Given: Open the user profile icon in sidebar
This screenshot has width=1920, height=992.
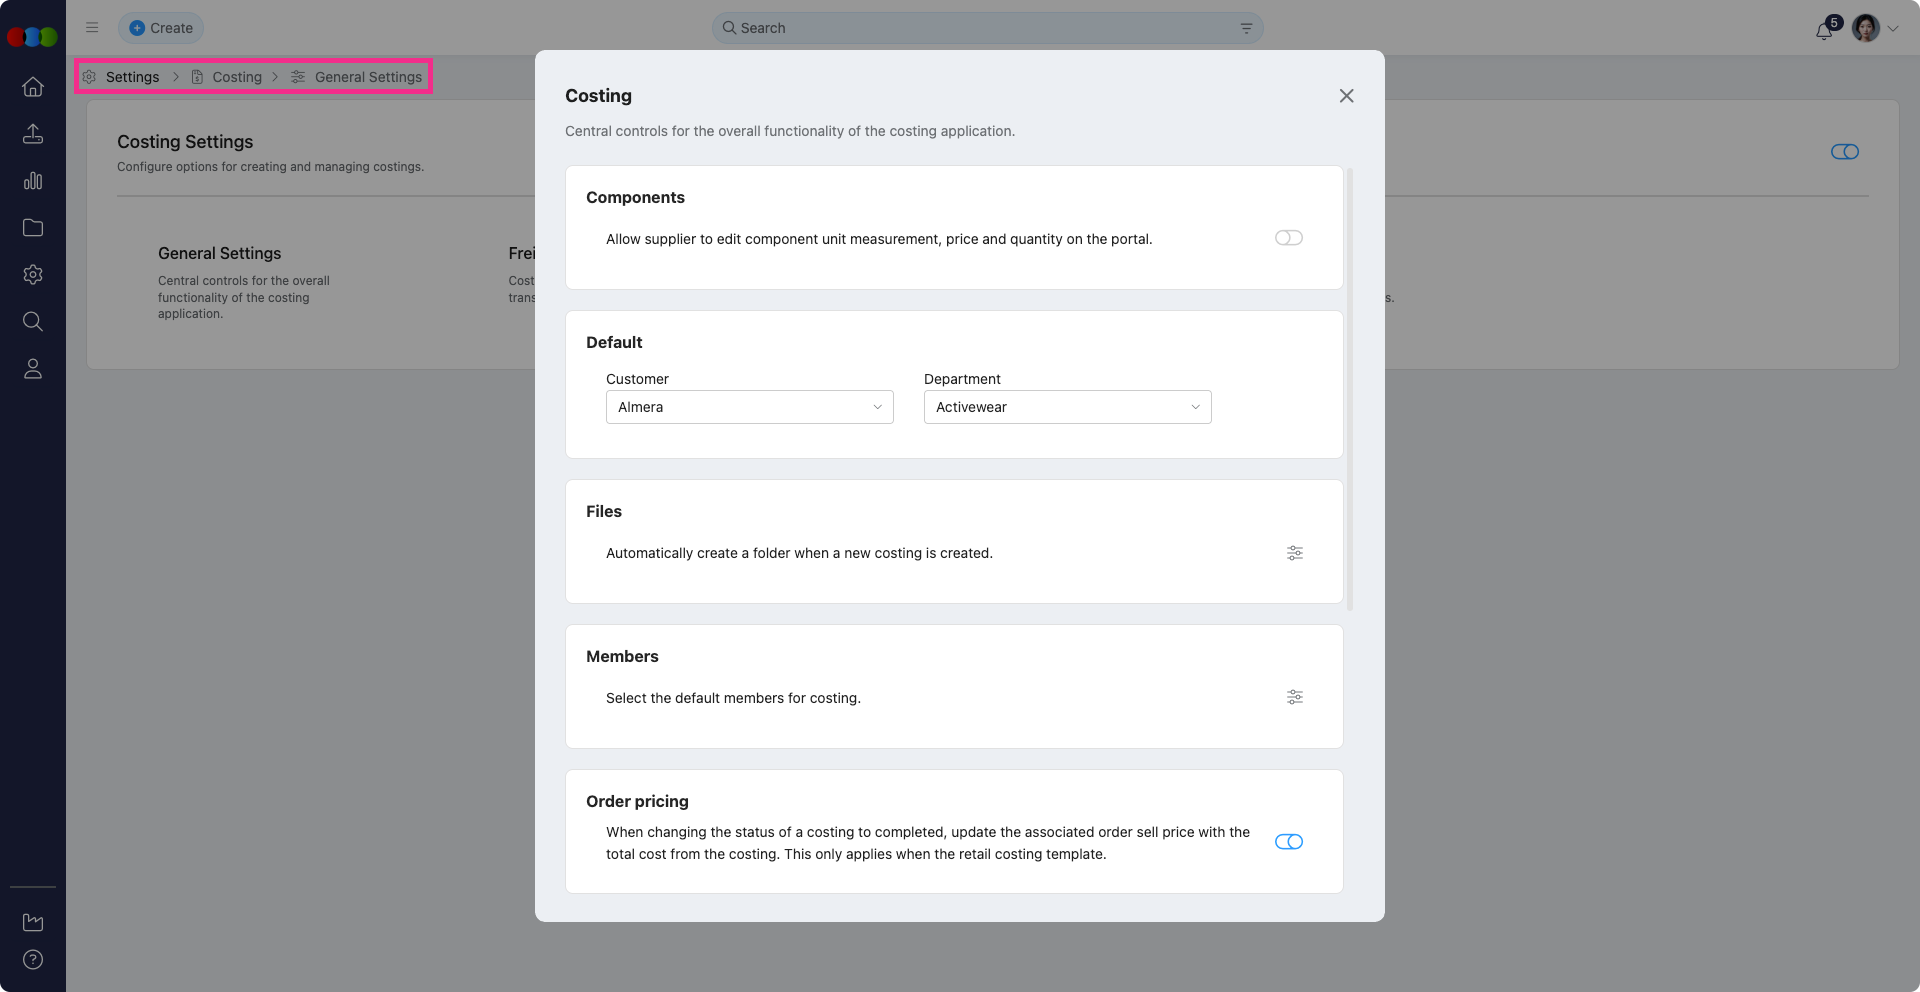Looking at the screenshot, I should coord(33,369).
